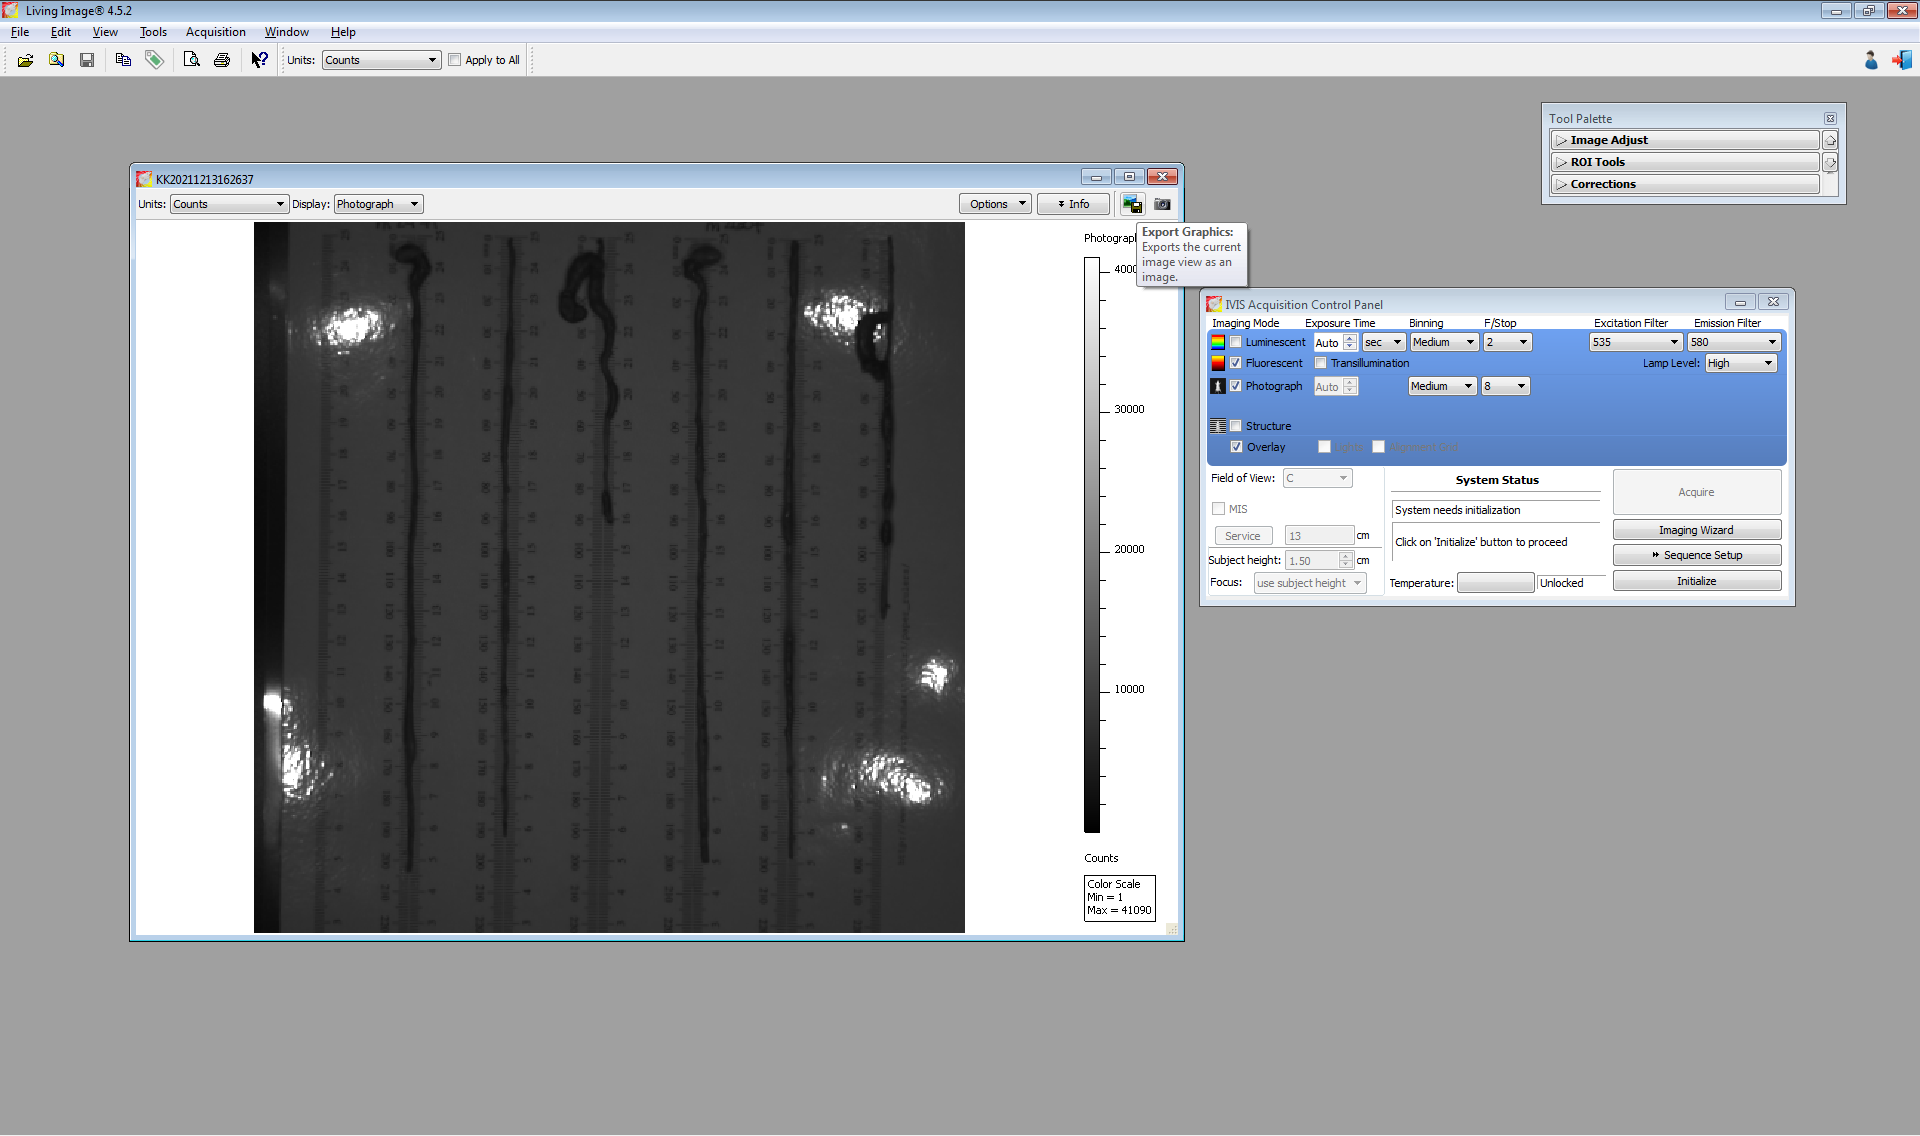Open the Acquisition menu

(x=215, y=32)
